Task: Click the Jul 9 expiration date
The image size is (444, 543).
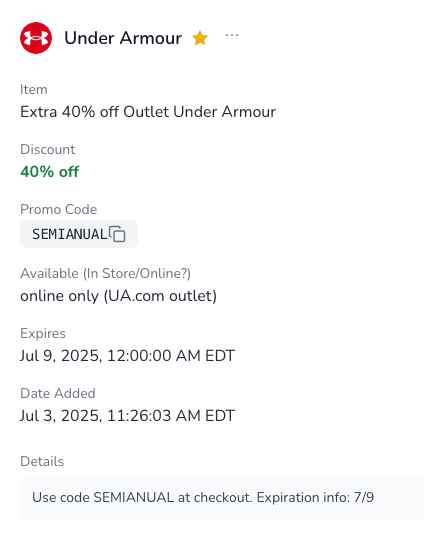Action: (x=127, y=356)
